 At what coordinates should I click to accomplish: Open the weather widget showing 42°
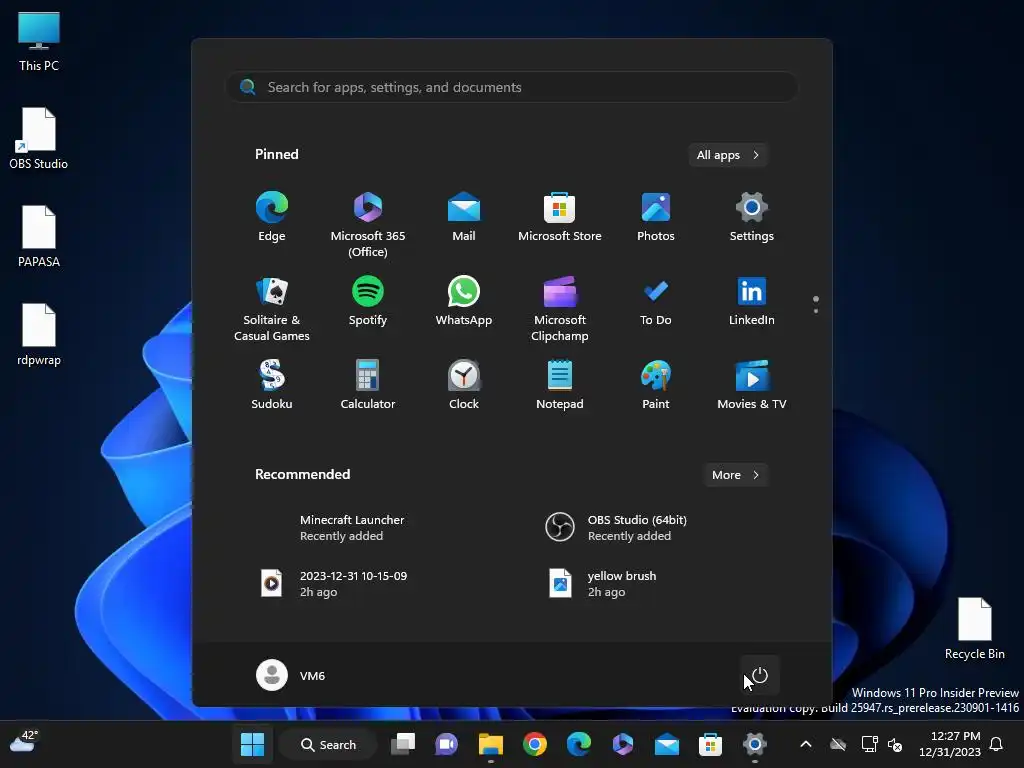24,741
